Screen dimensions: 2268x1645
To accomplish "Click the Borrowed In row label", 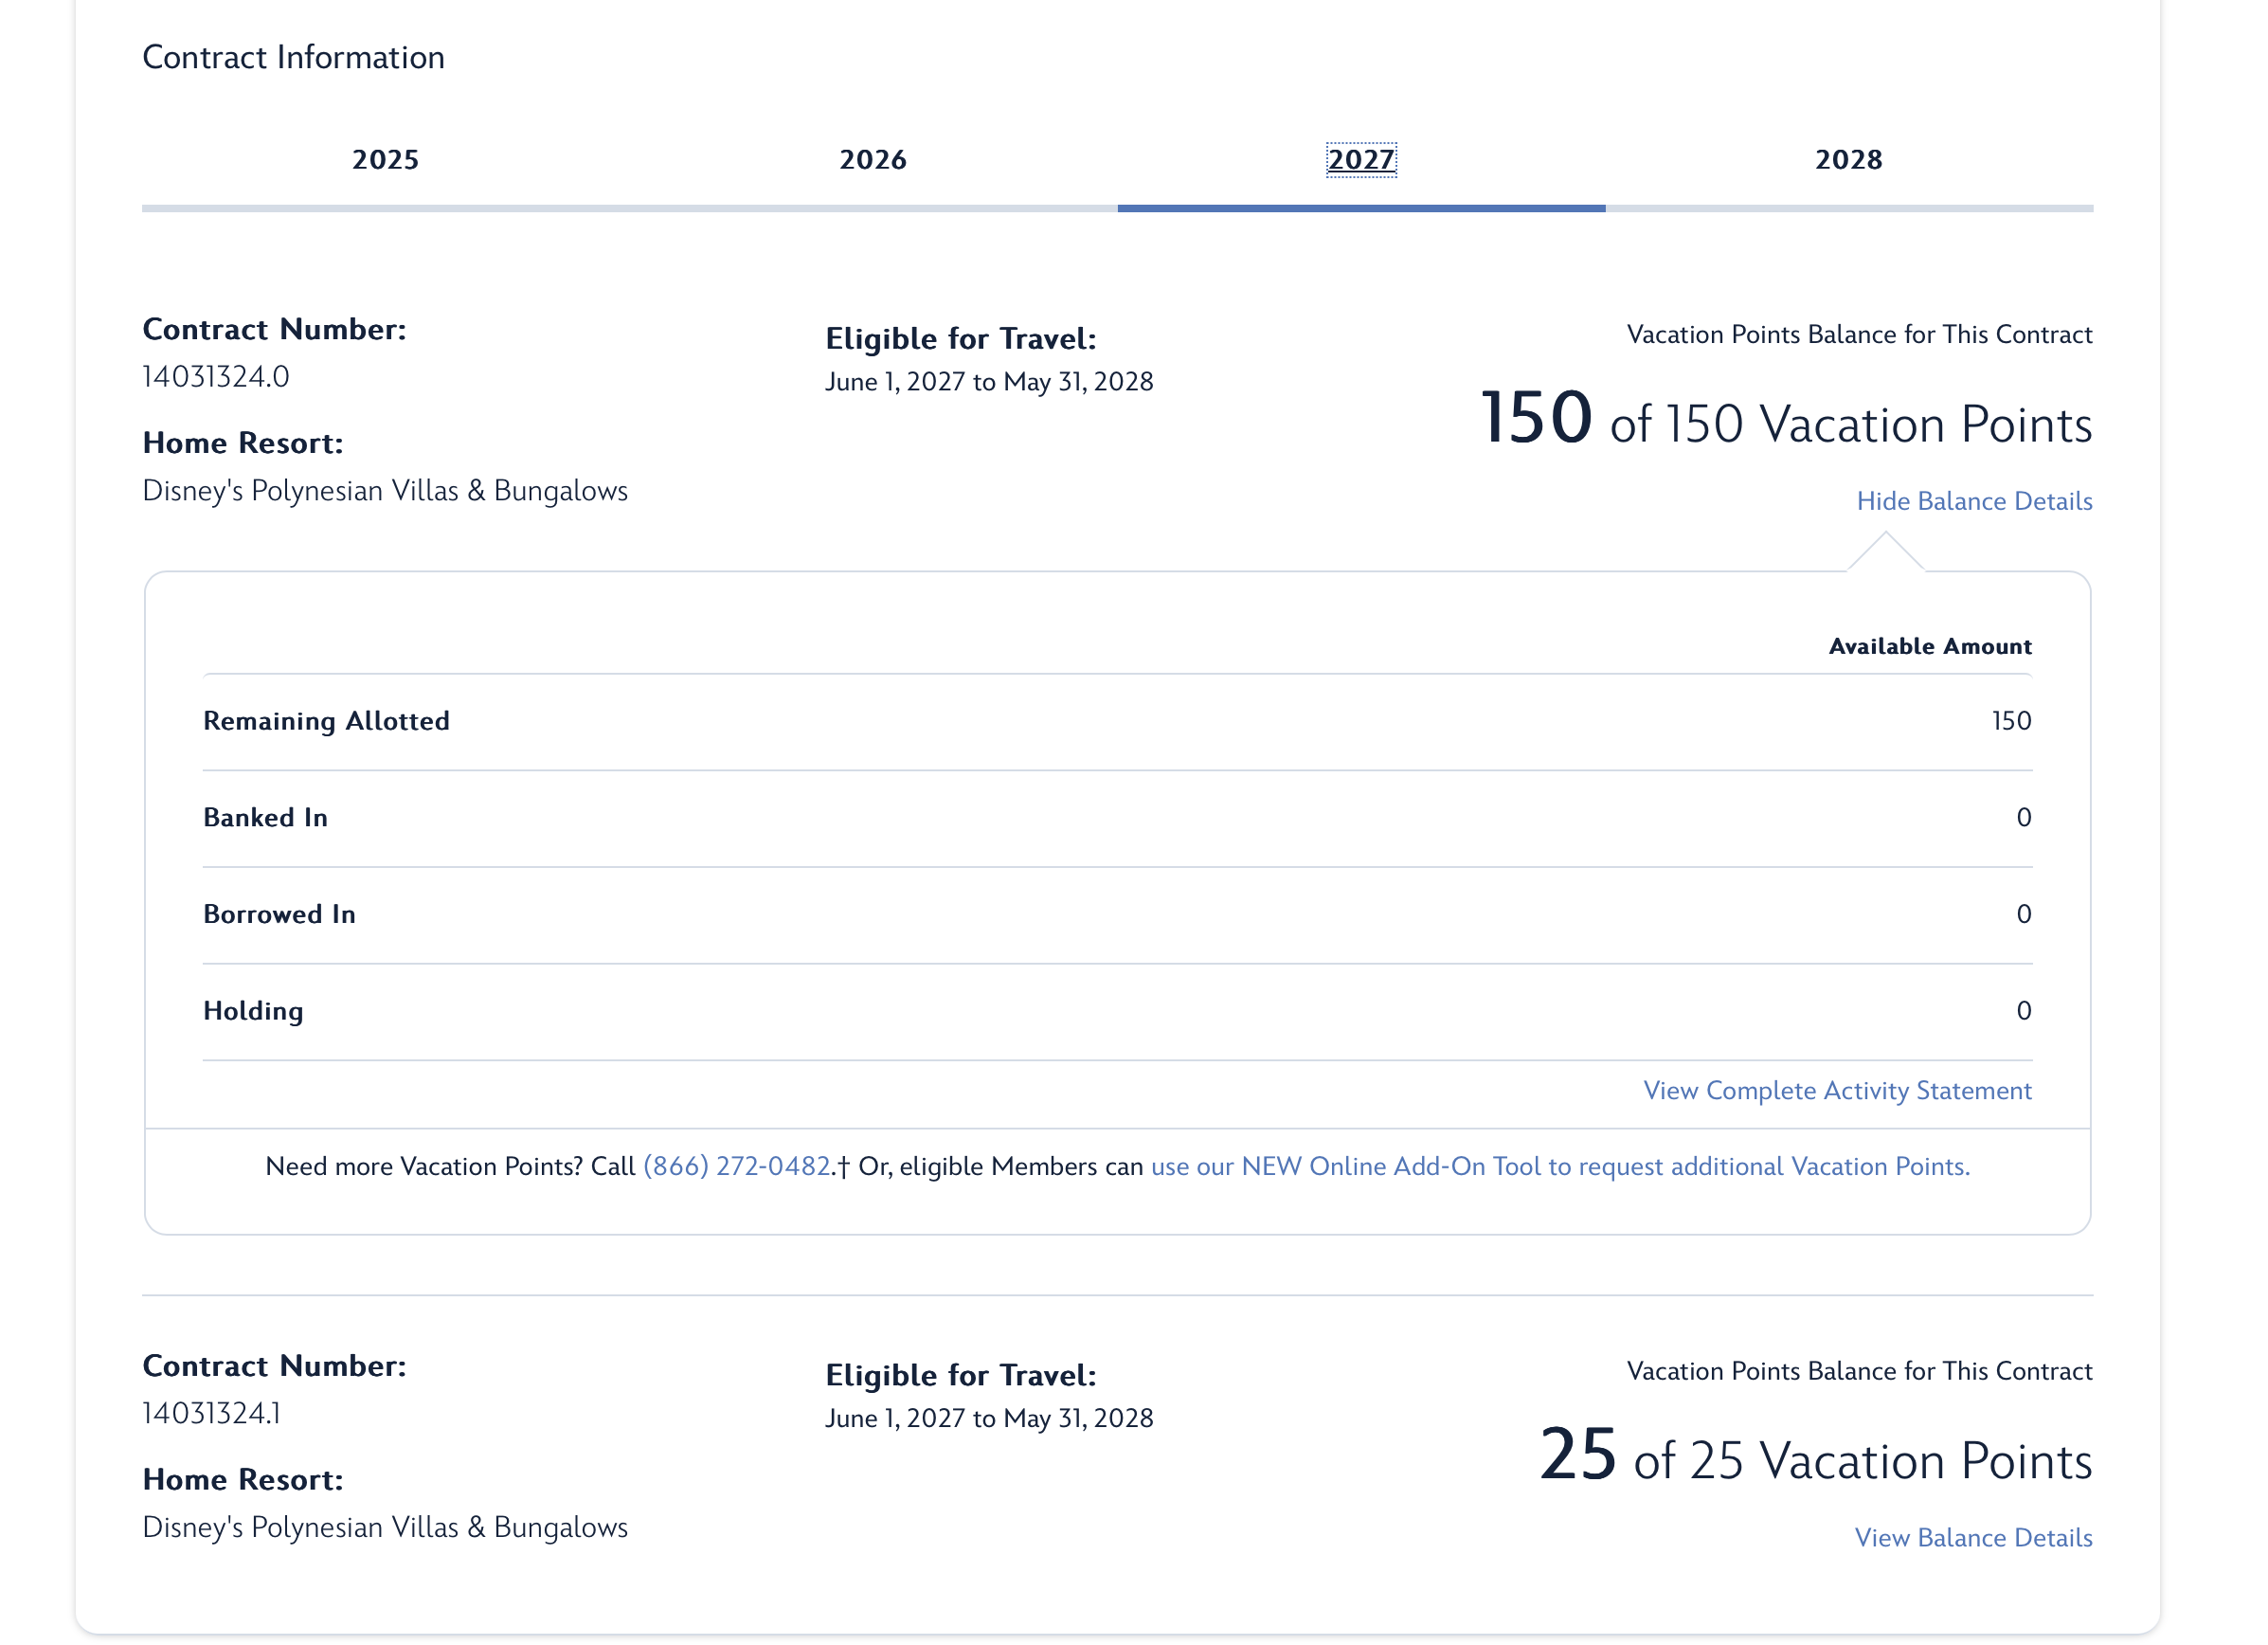I will click(x=279, y=914).
